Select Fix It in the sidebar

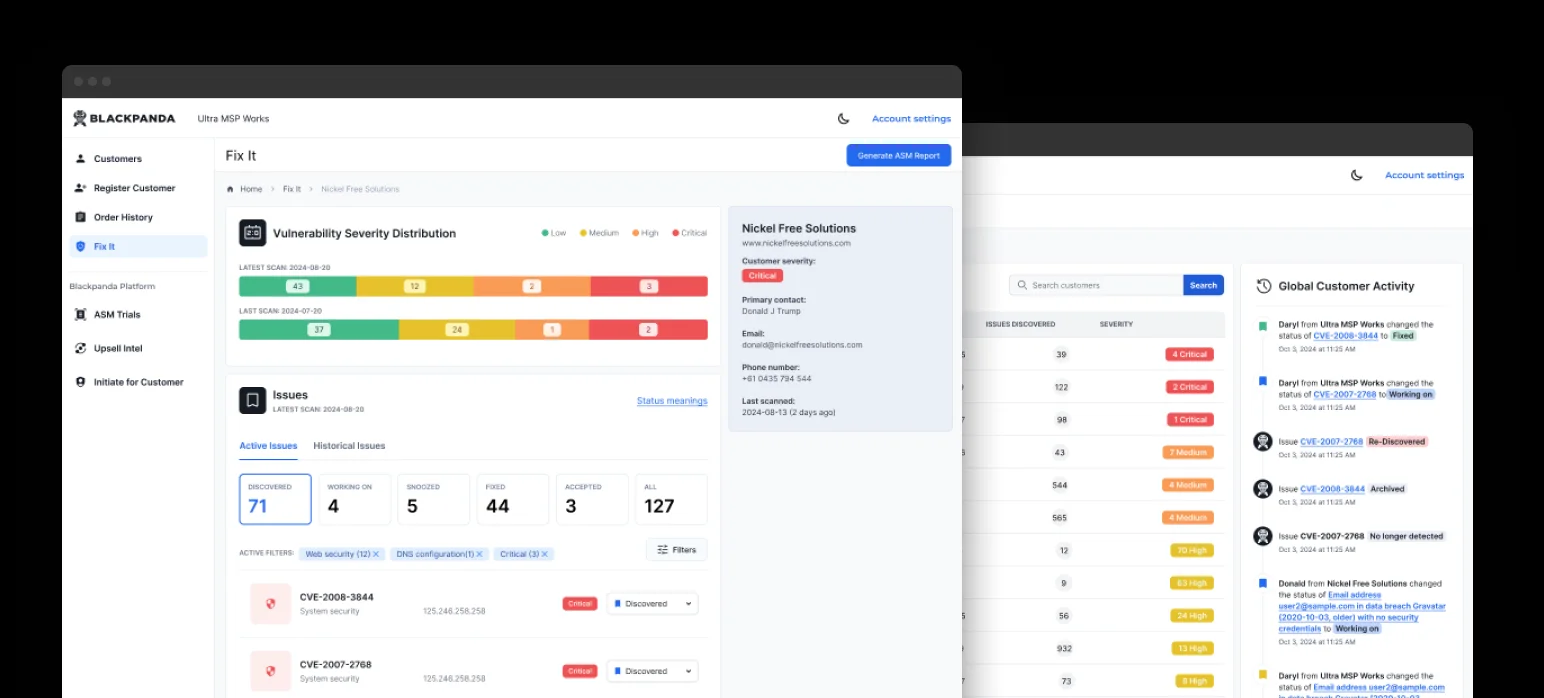pyautogui.click(x=138, y=246)
